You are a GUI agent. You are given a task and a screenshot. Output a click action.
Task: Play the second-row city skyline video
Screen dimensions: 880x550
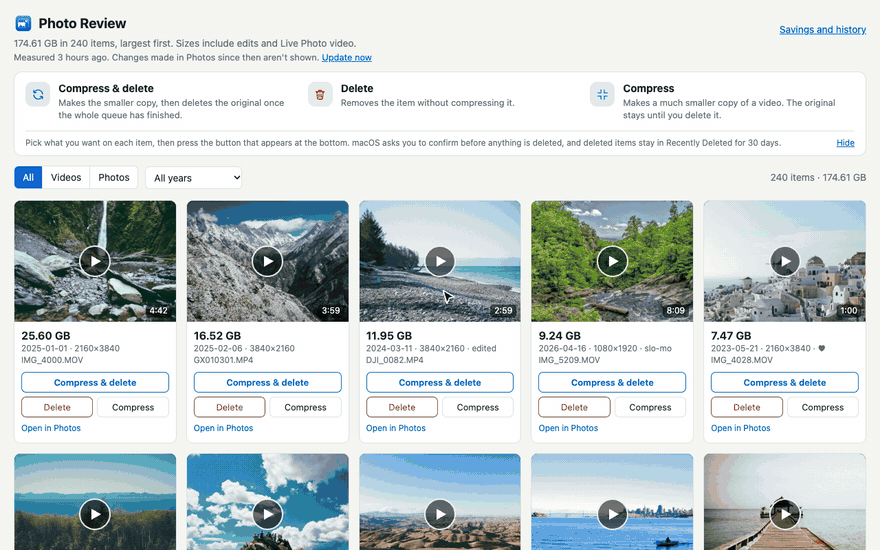612,514
